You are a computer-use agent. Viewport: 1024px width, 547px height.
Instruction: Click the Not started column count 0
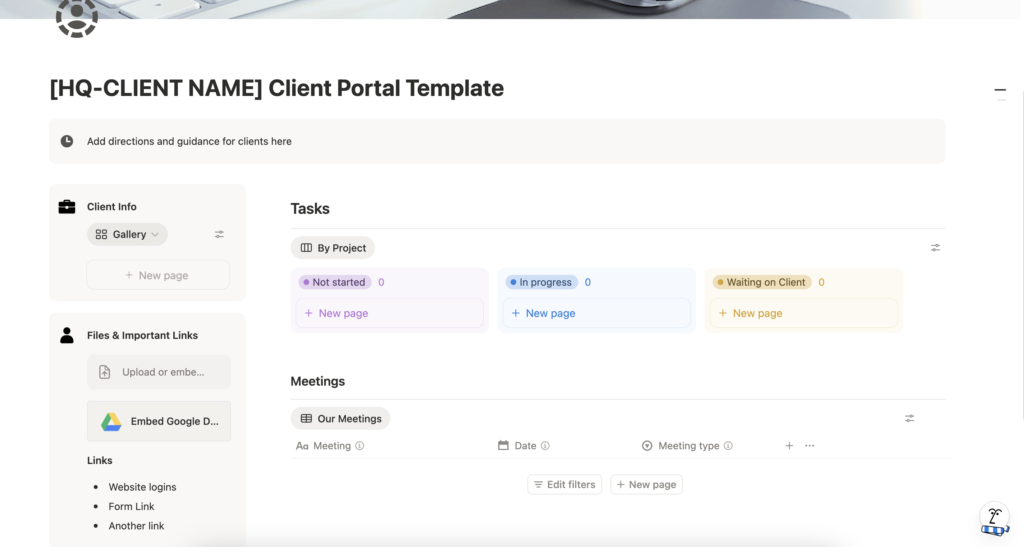click(381, 282)
